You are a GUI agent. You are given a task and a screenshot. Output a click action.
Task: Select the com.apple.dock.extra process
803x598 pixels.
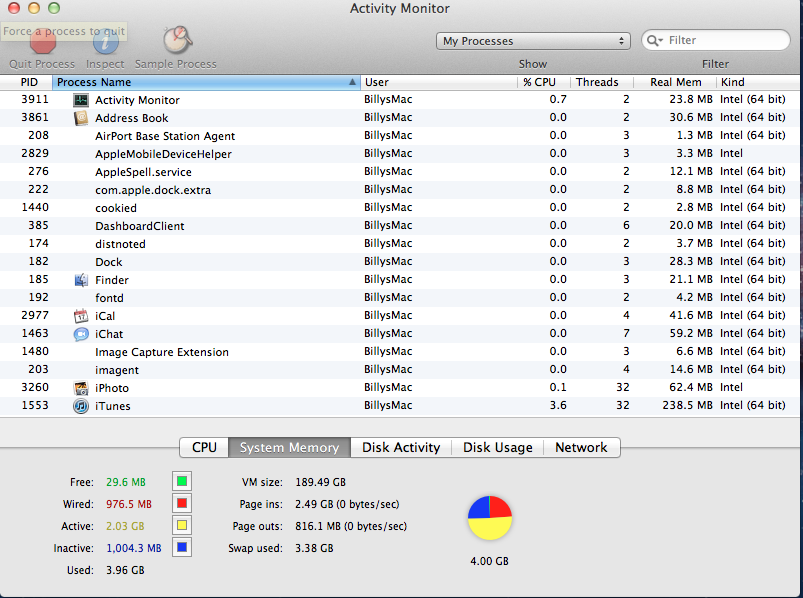tap(399, 189)
